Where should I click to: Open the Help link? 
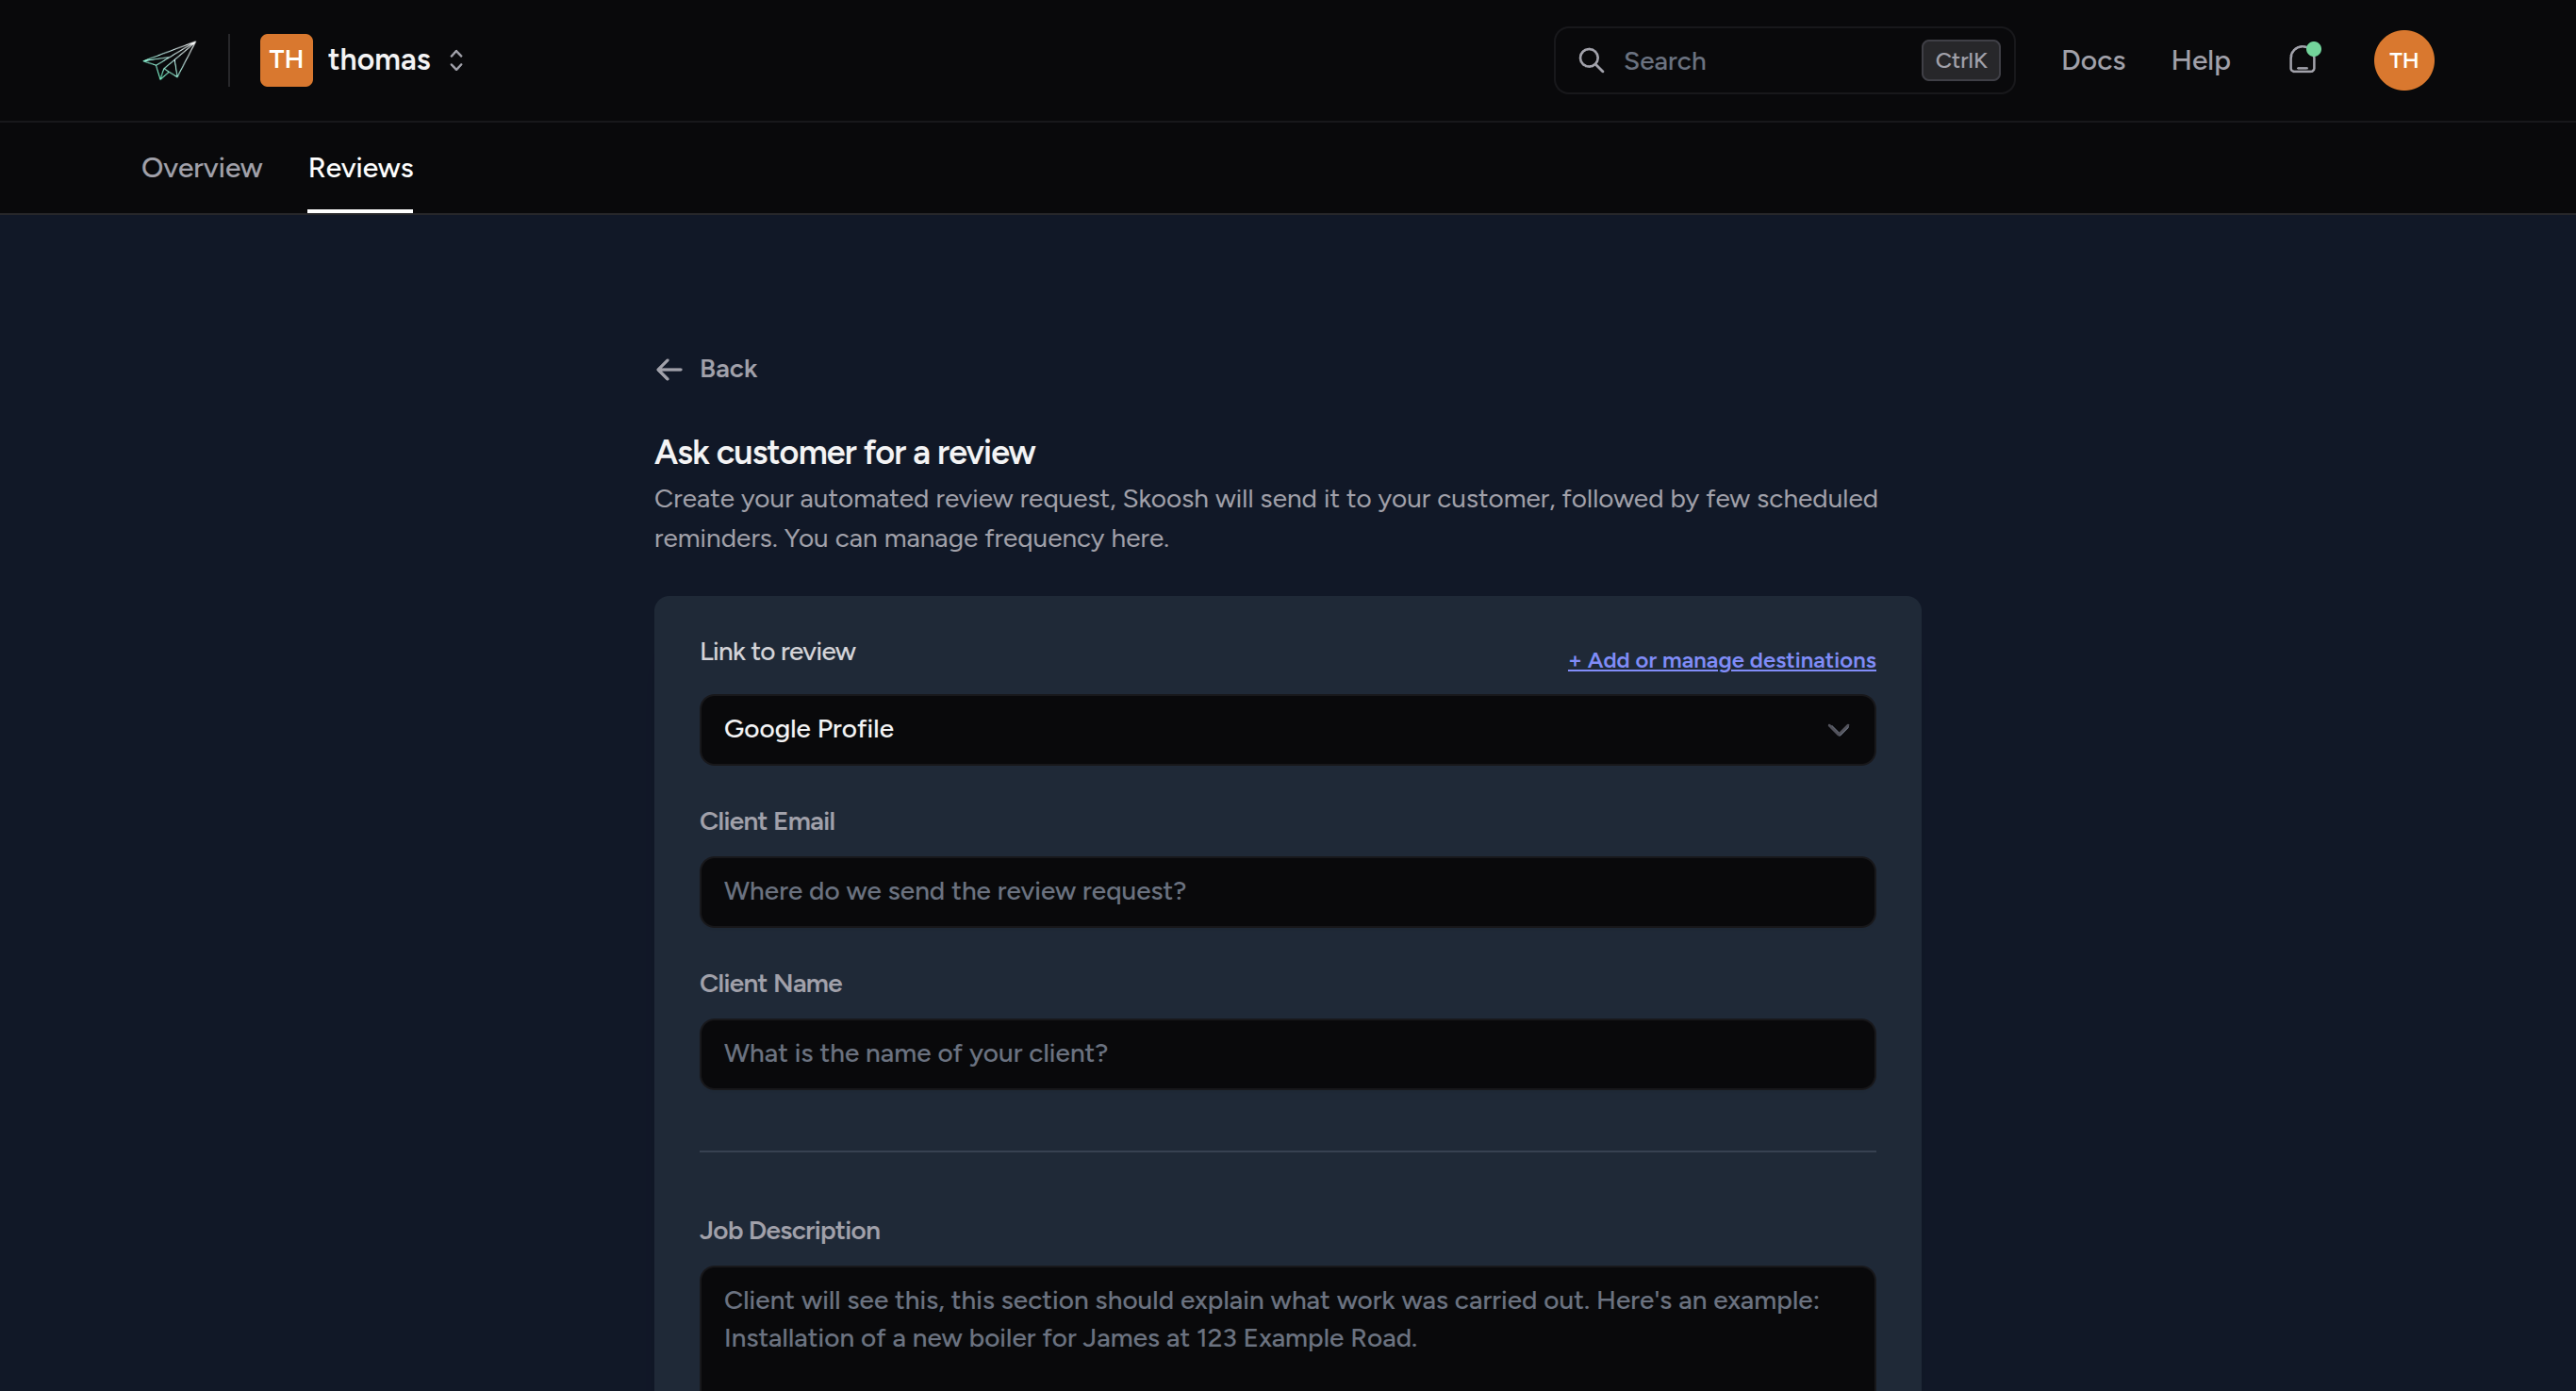2200,60
